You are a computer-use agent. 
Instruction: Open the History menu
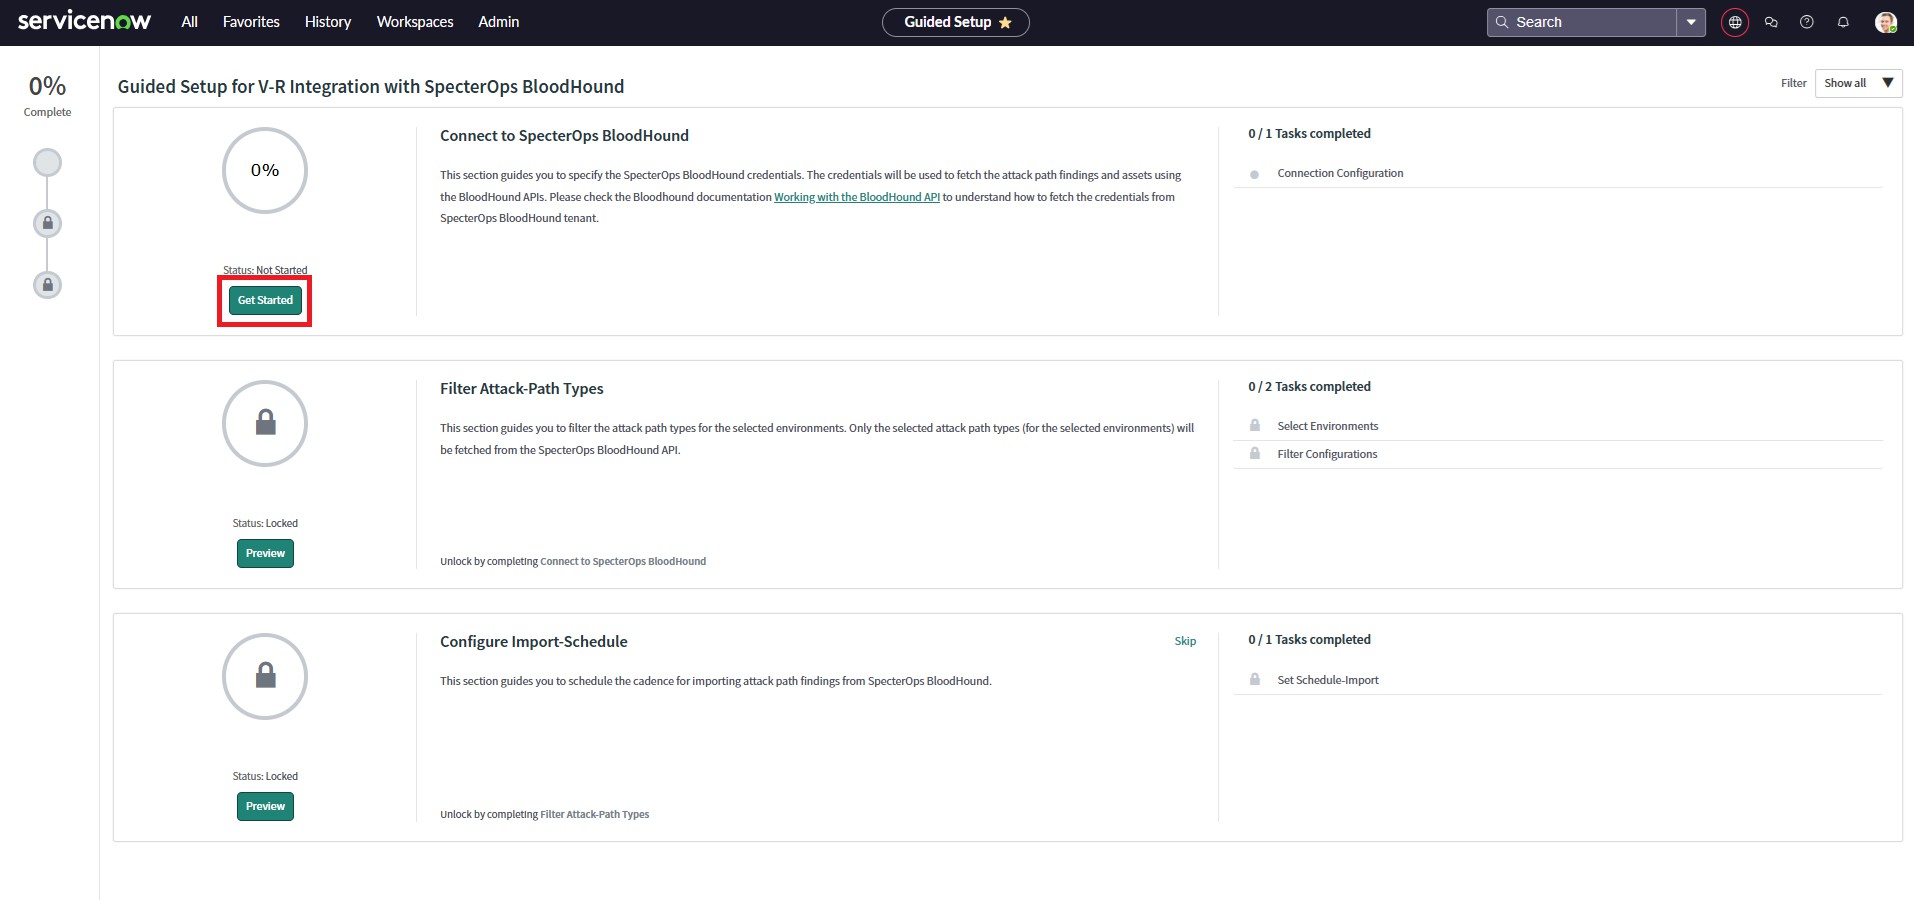328,22
